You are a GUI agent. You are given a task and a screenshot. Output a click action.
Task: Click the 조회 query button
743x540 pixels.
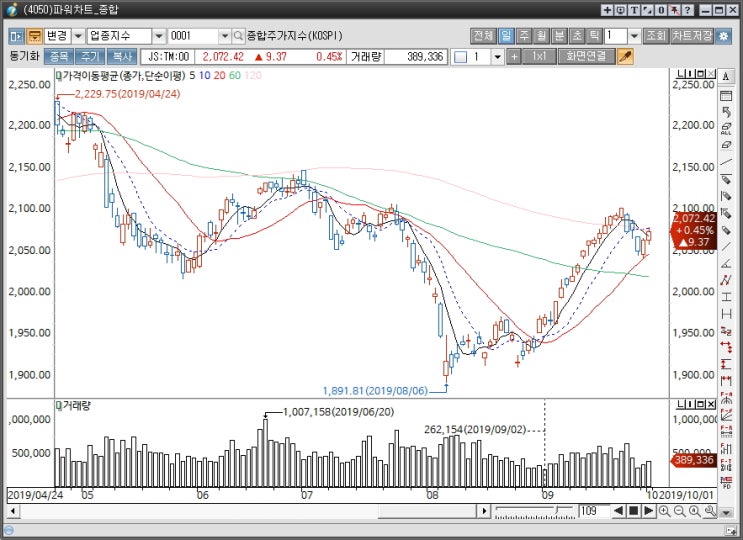pyautogui.click(x=656, y=36)
